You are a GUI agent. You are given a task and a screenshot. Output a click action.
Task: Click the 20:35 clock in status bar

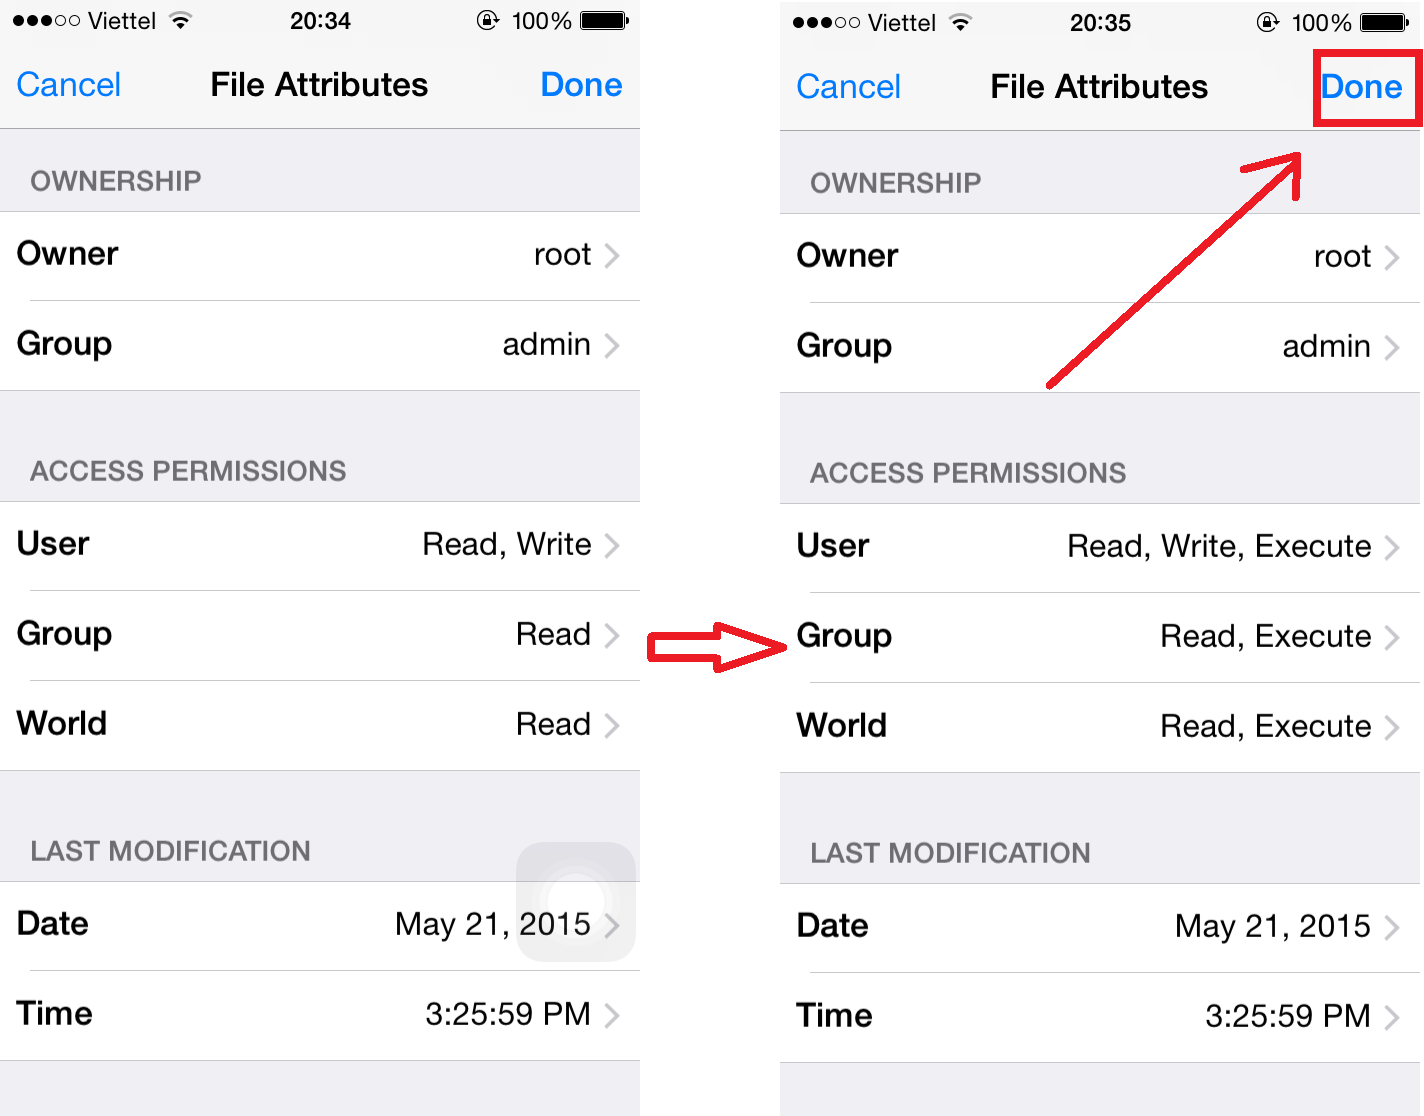[1100, 23]
